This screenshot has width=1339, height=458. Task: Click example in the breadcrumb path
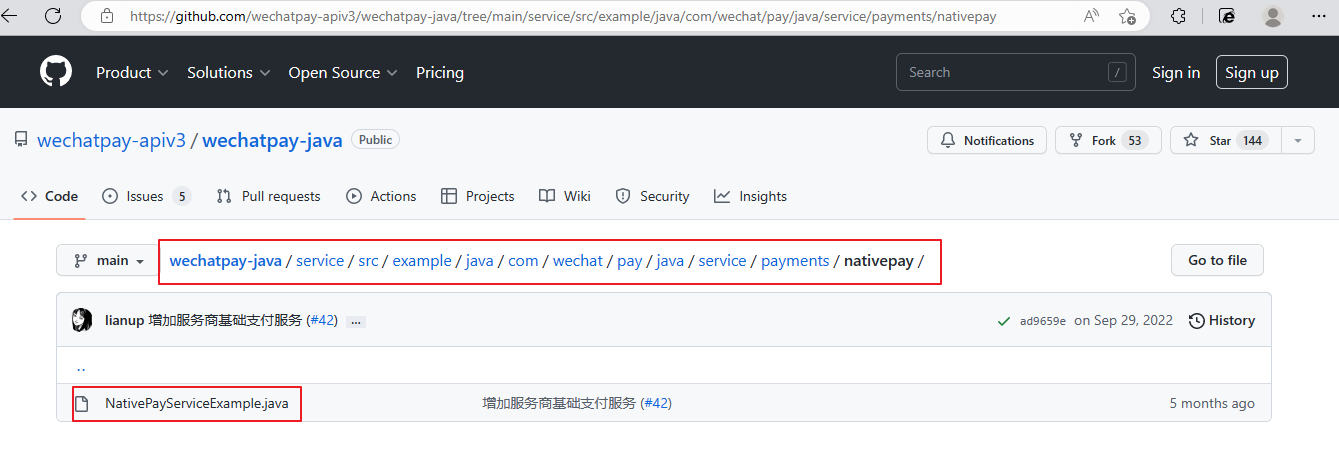(x=422, y=261)
